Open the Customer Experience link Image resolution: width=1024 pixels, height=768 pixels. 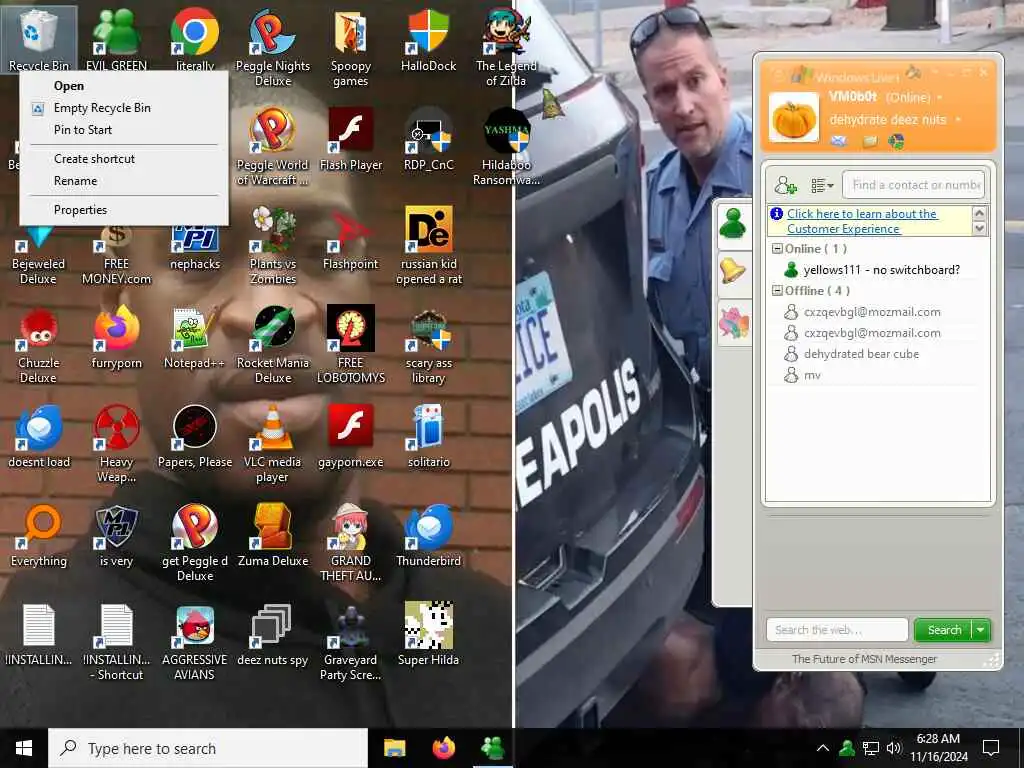(862, 221)
